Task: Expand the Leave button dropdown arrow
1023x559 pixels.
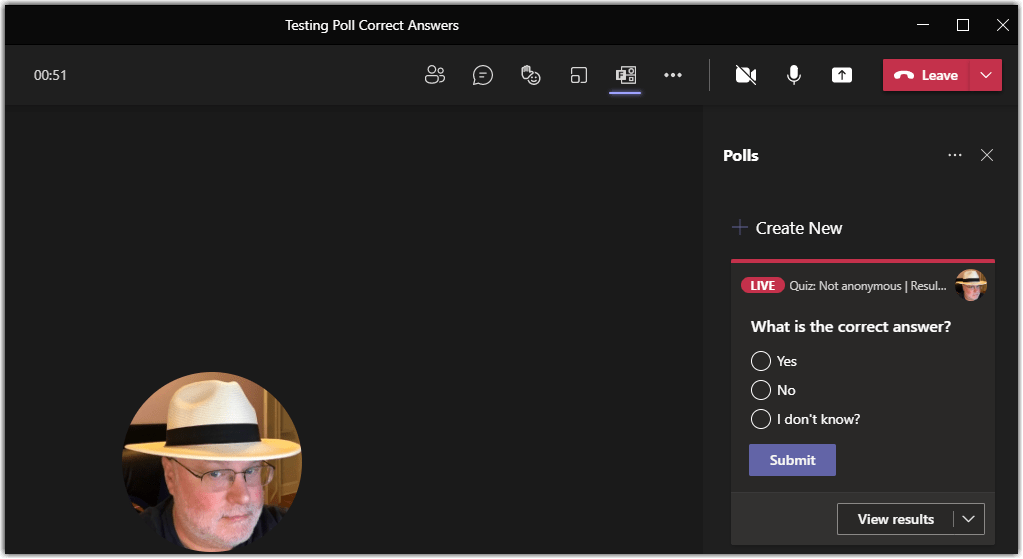Action: 986,75
